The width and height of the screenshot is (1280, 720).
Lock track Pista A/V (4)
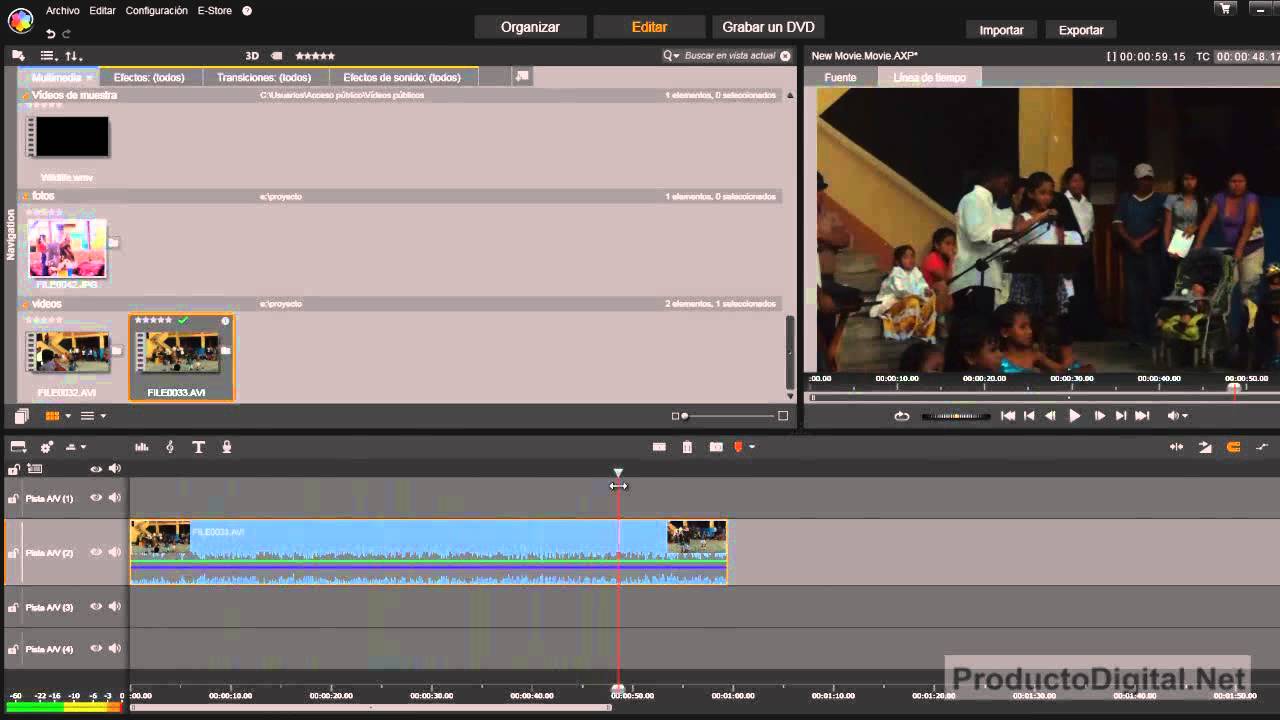(x=13, y=650)
